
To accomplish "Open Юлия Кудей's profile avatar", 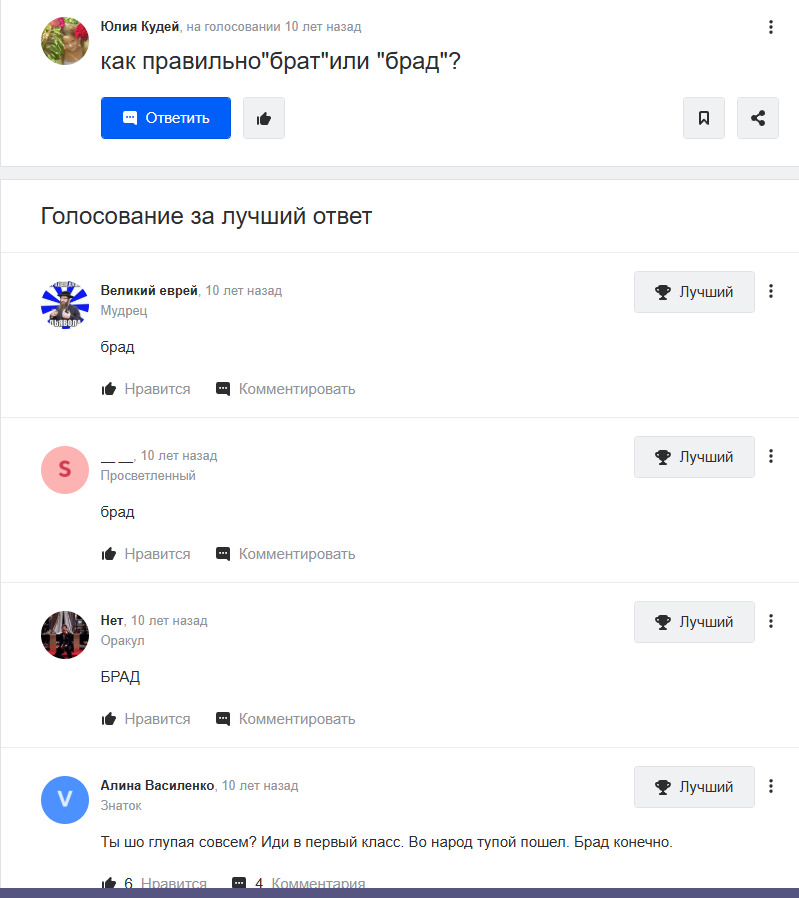I will click(65, 41).
